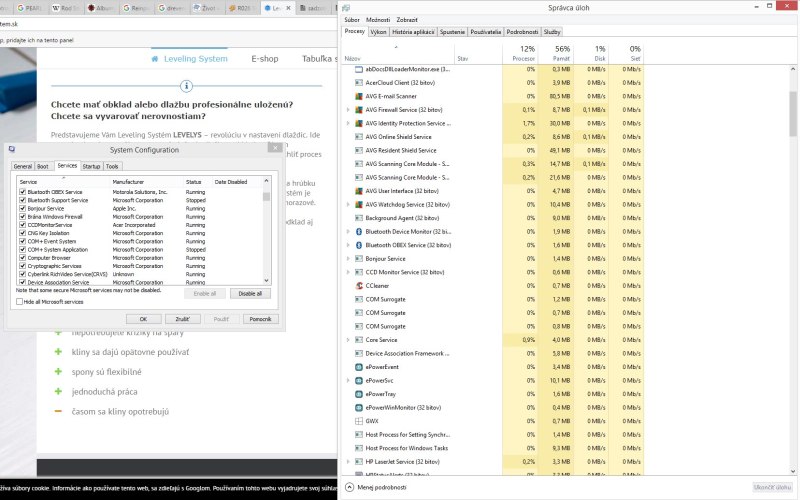This screenshot has width=800, height=500.
Task: Uncheck the Computer Browser checkbox
Action: pos(22,258)
